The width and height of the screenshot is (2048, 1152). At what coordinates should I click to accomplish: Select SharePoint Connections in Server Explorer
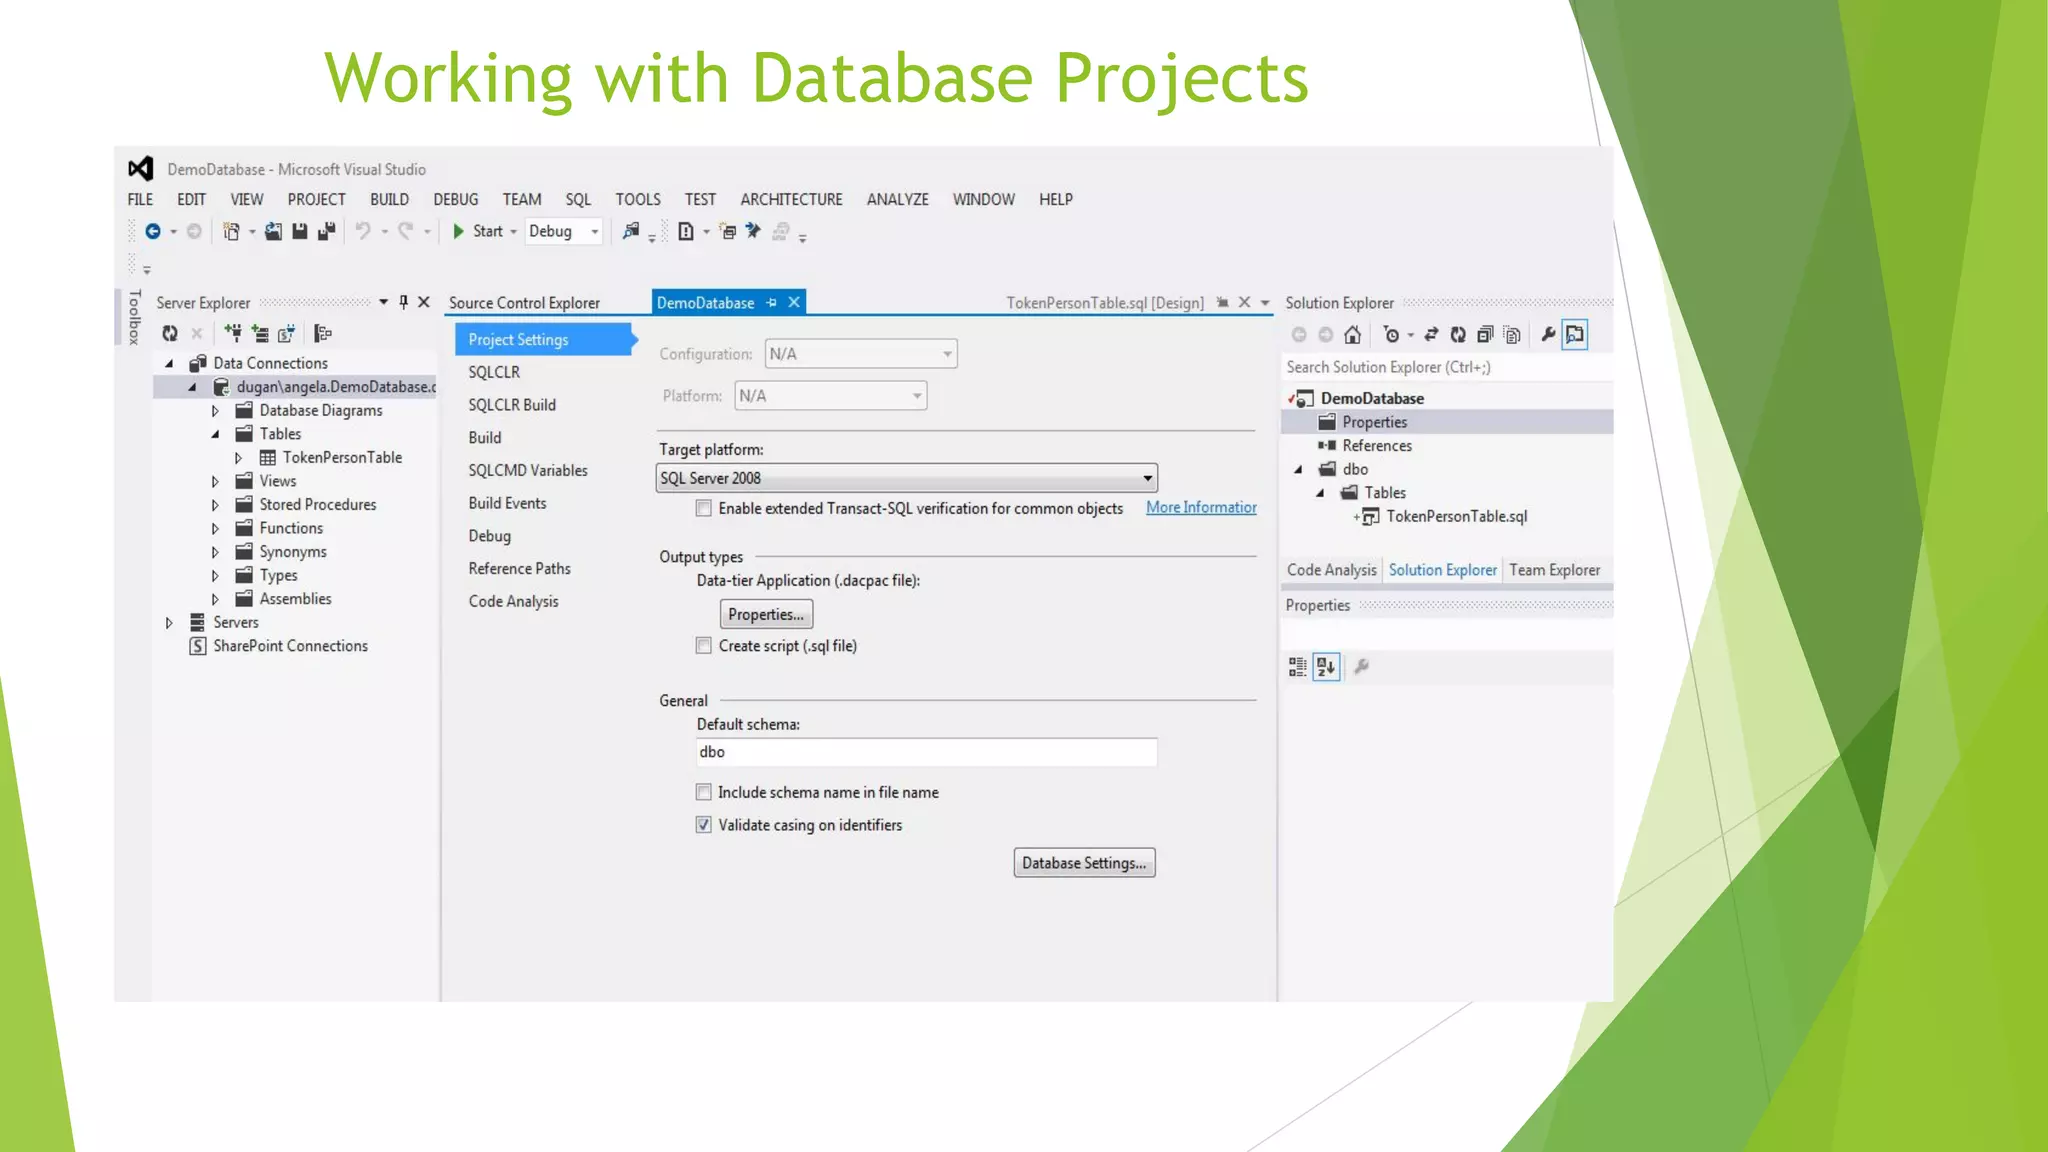point(290,646)
